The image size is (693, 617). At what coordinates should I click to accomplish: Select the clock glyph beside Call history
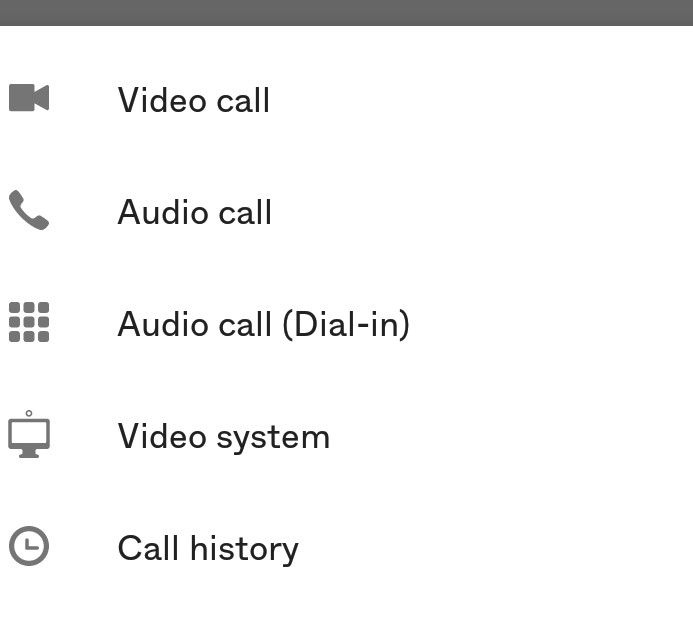29,547
